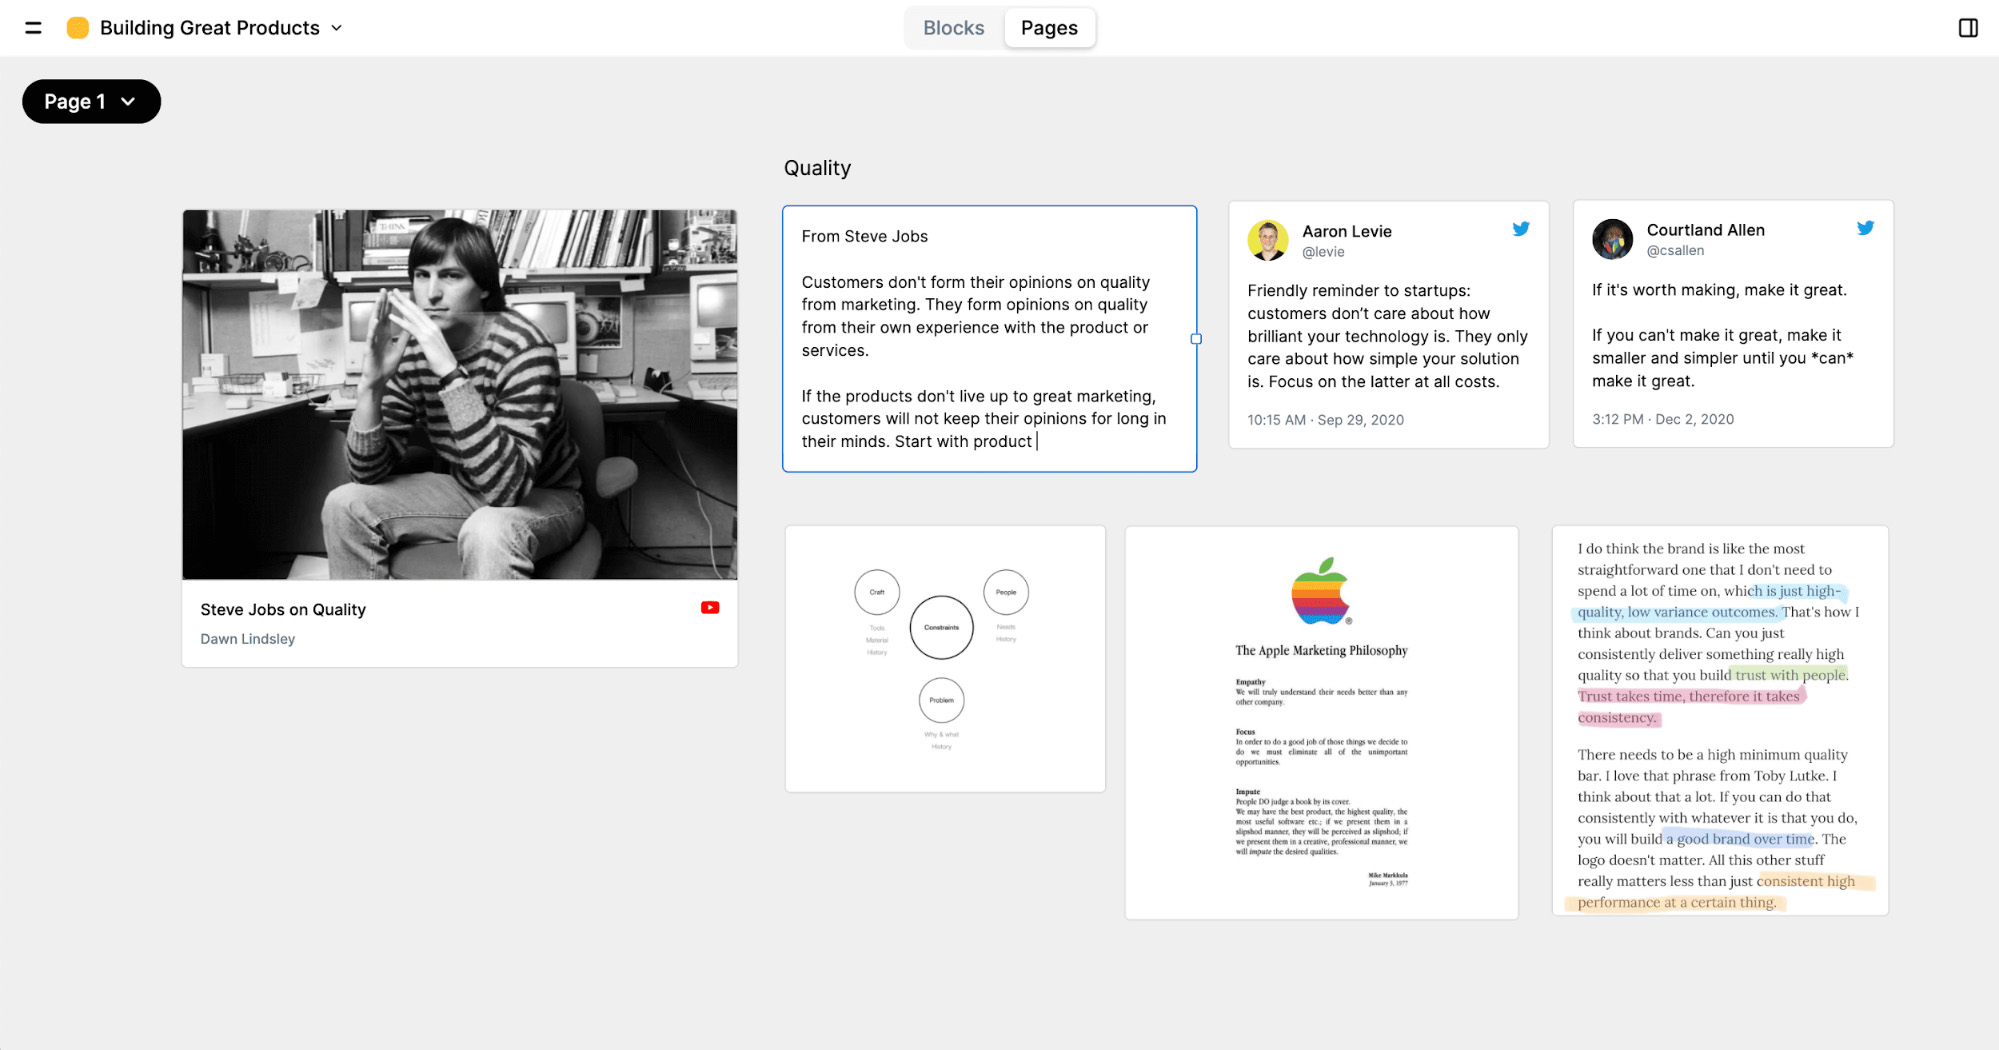Click the @levie handle
This screenshot has height=1050, width=1999.
1323,252
